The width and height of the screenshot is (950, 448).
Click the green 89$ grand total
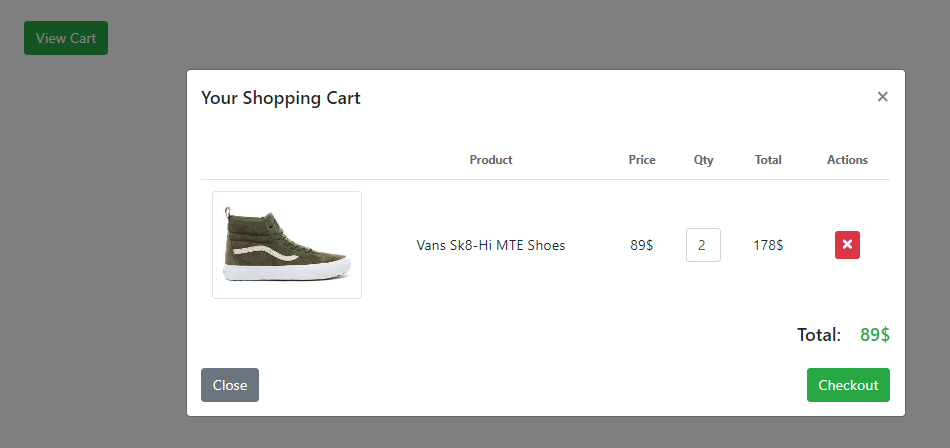(x=874, y=335)
